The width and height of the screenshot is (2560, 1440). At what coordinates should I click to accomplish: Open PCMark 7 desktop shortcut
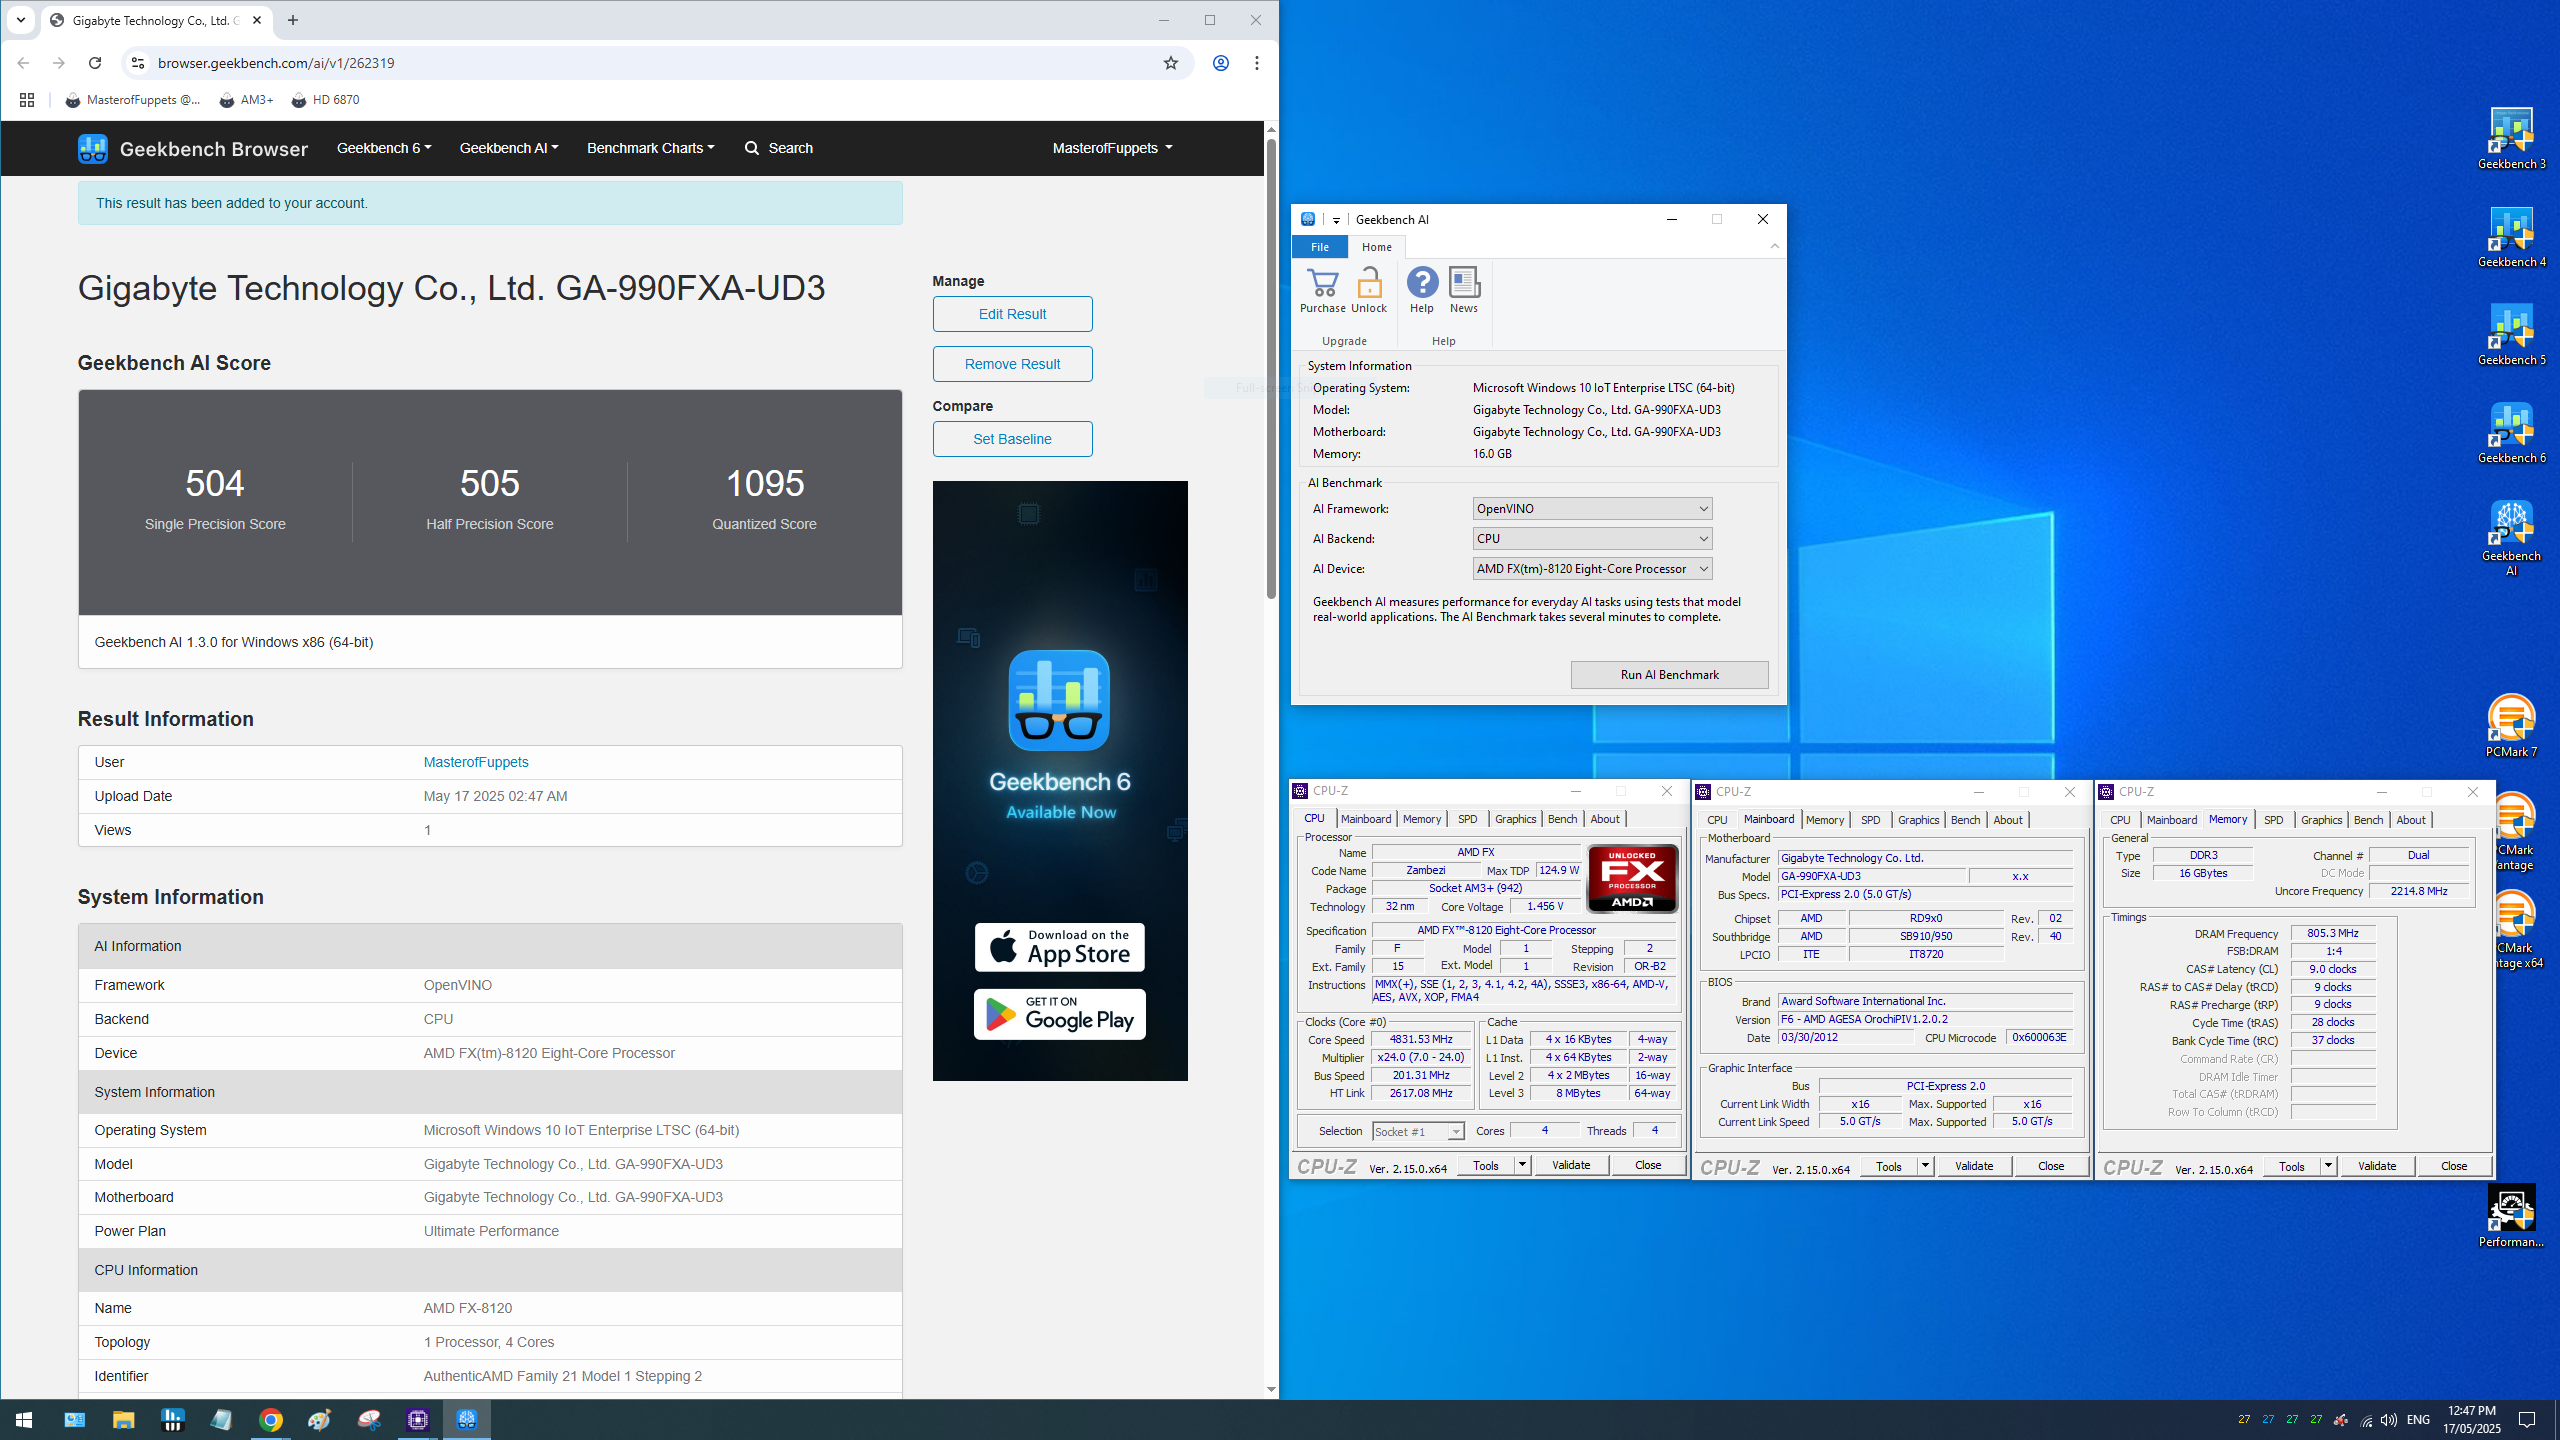[x=2511, y=726]
